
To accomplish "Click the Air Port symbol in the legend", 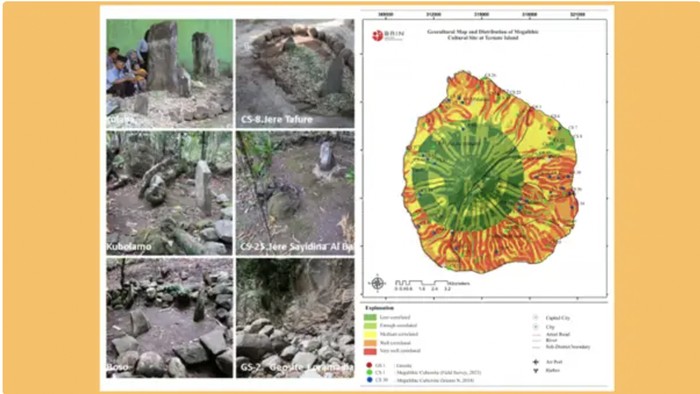I will [x=535, y=362].
